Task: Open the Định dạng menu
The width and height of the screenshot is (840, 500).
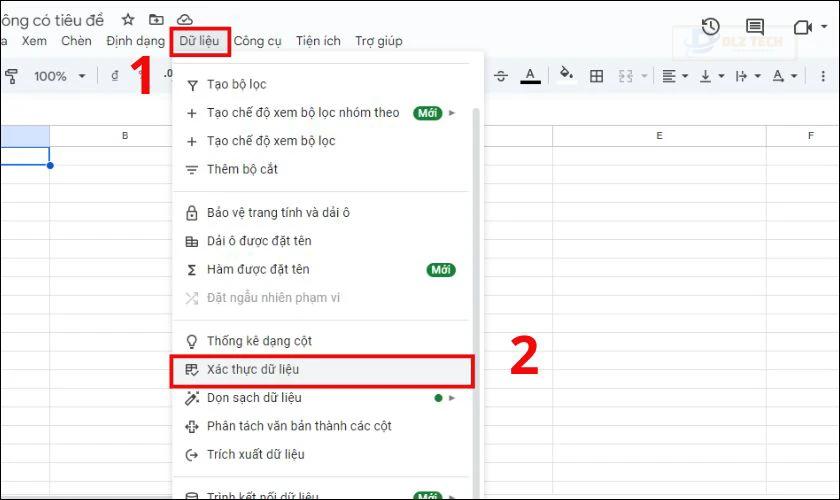Action: tap(136, 41)
